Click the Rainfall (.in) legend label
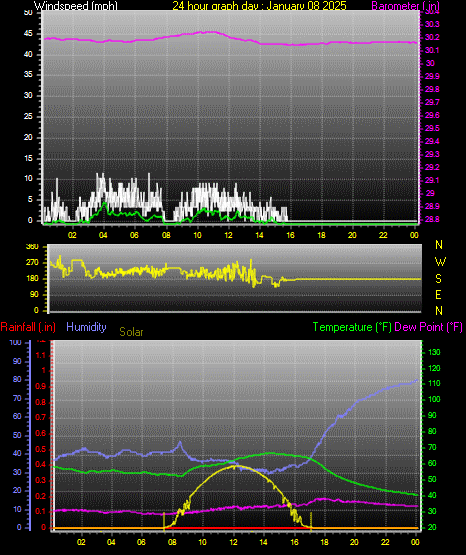 [28, 327]
